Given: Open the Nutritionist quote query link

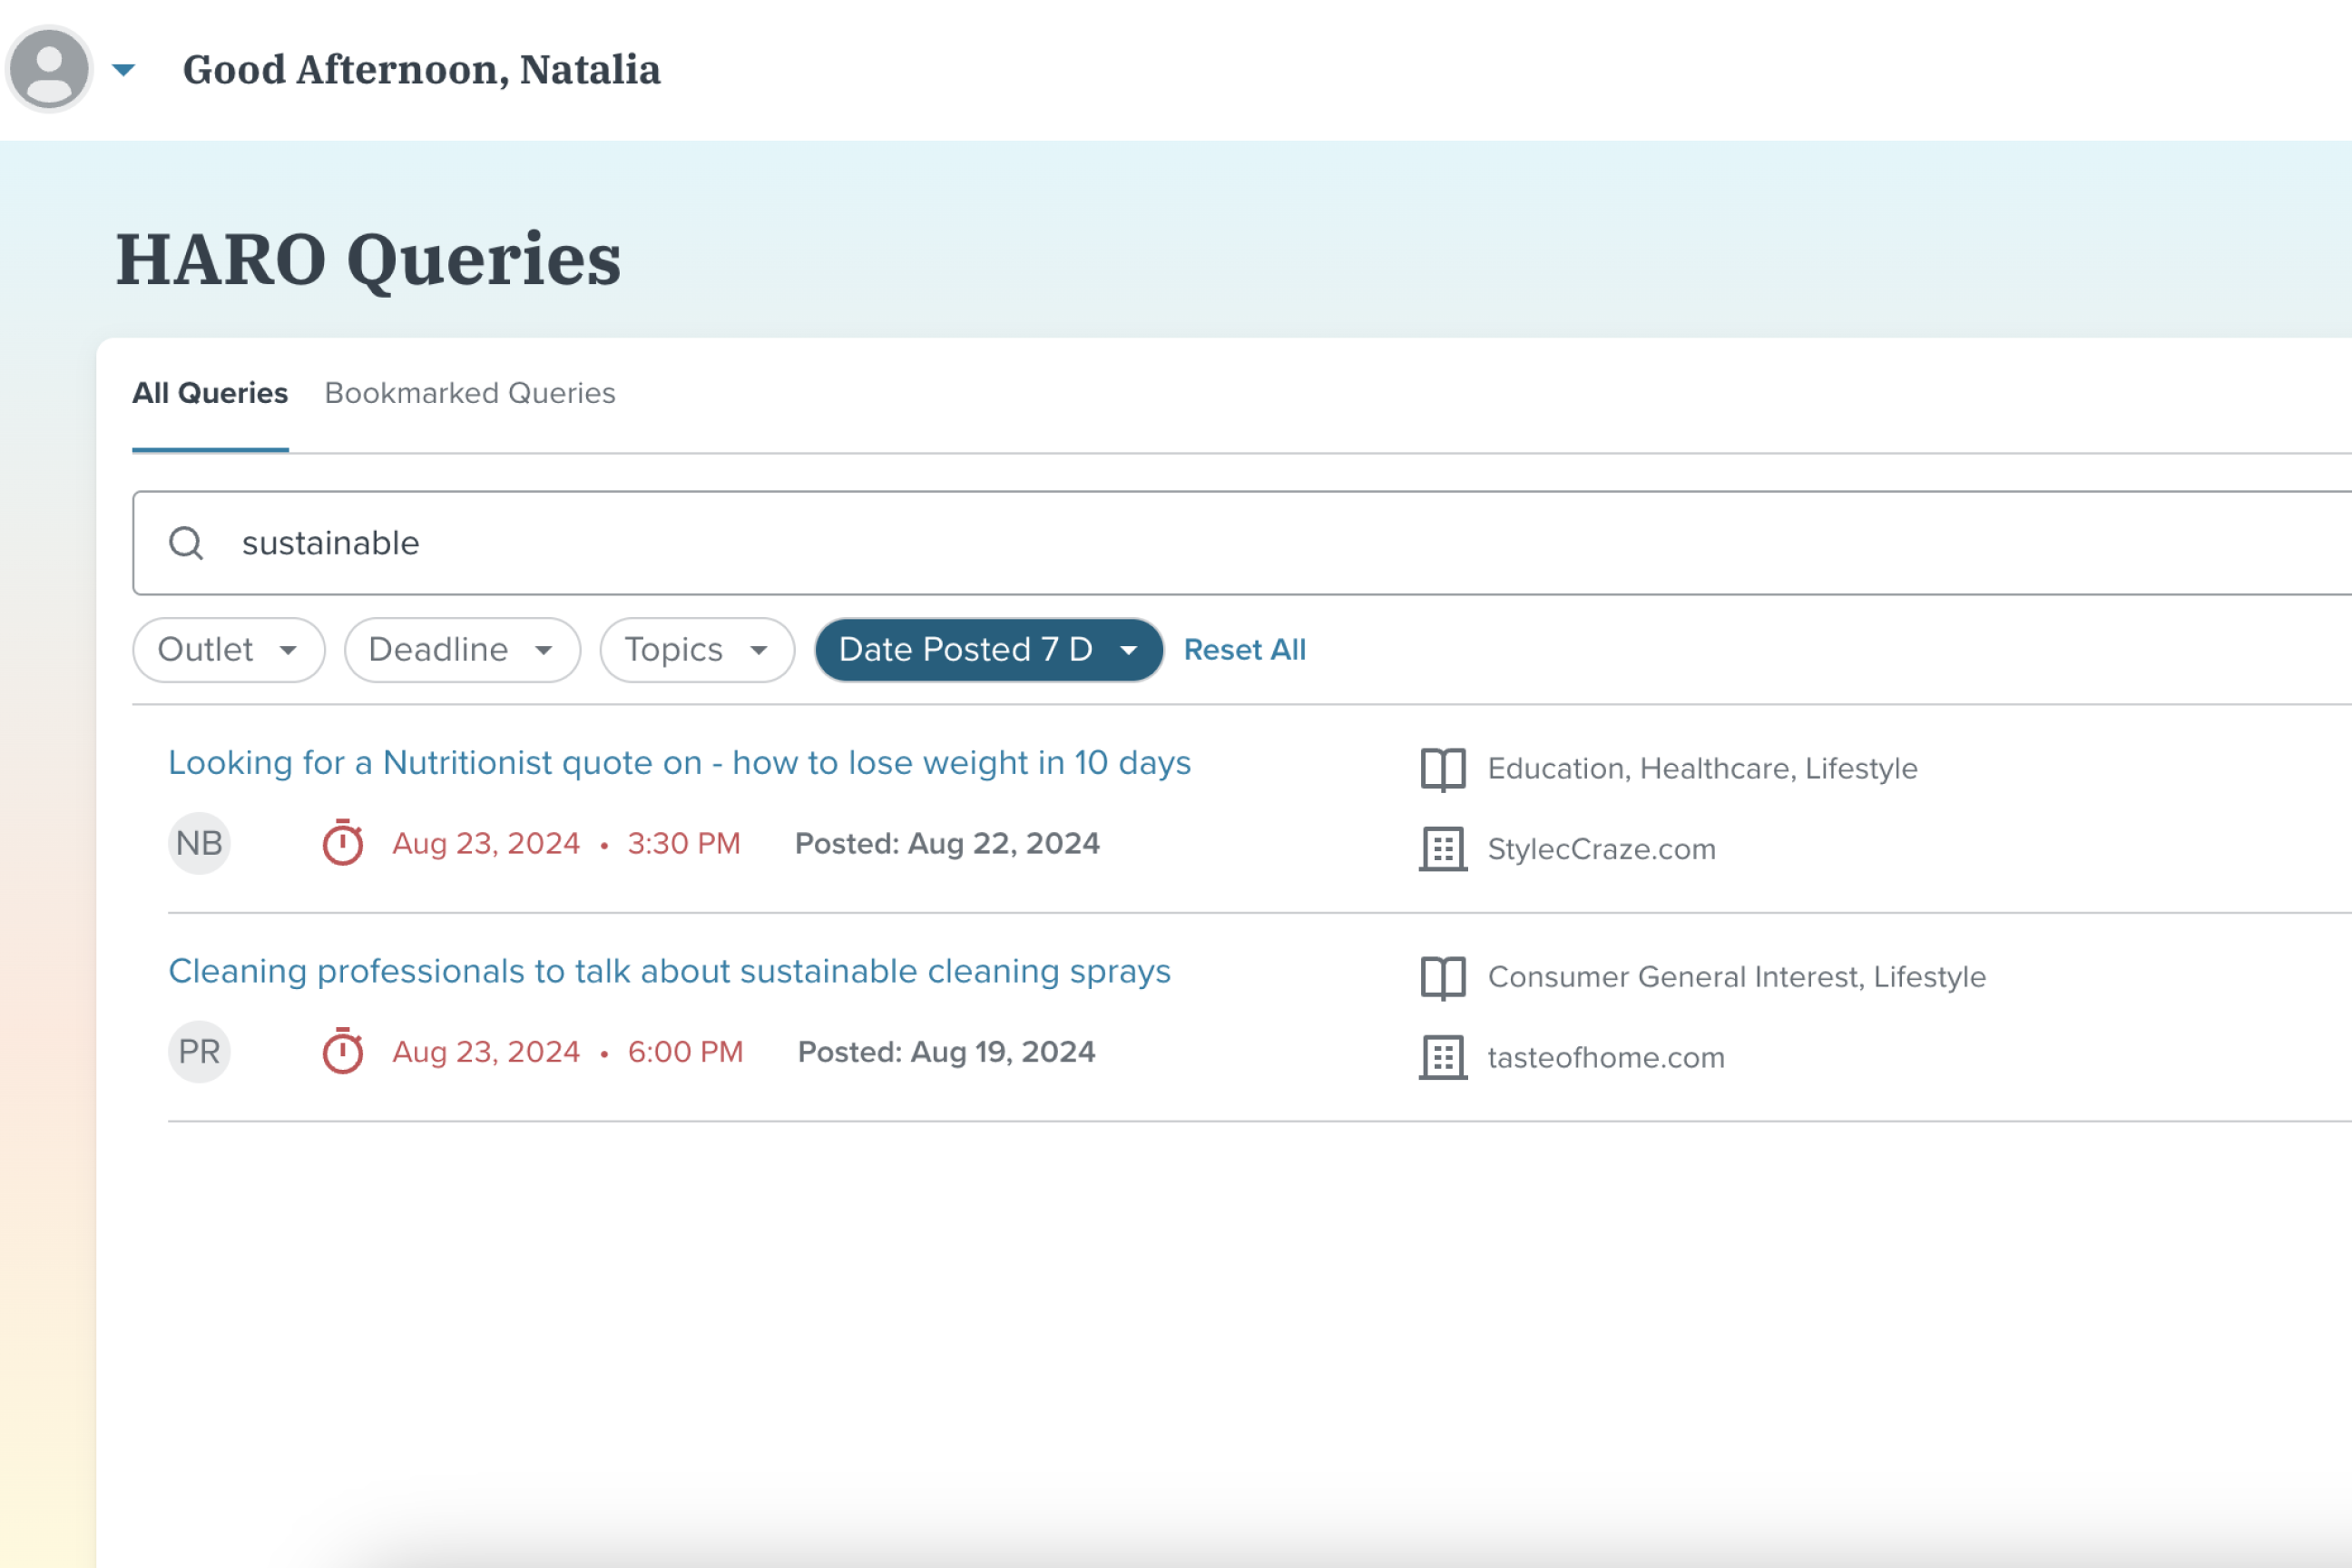Looking at the screenshot, I should (680, 763).
